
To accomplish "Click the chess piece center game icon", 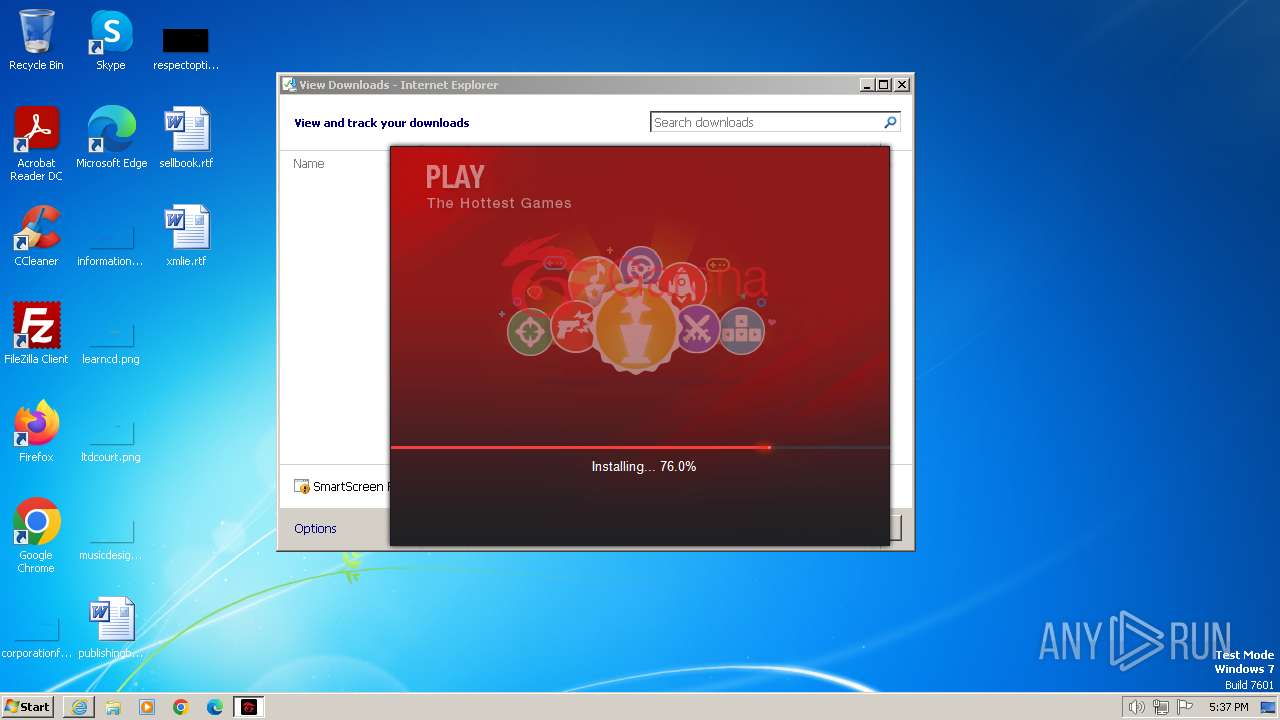I will point(637,331).
